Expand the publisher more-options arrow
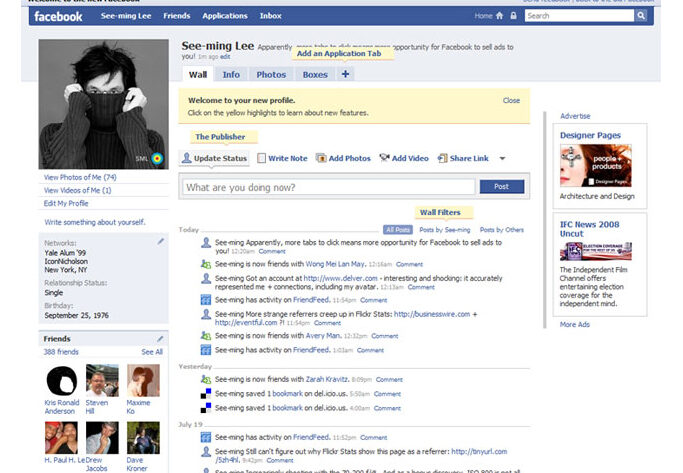The height and width of the screenshot is (473, 683). coord(502,159)
